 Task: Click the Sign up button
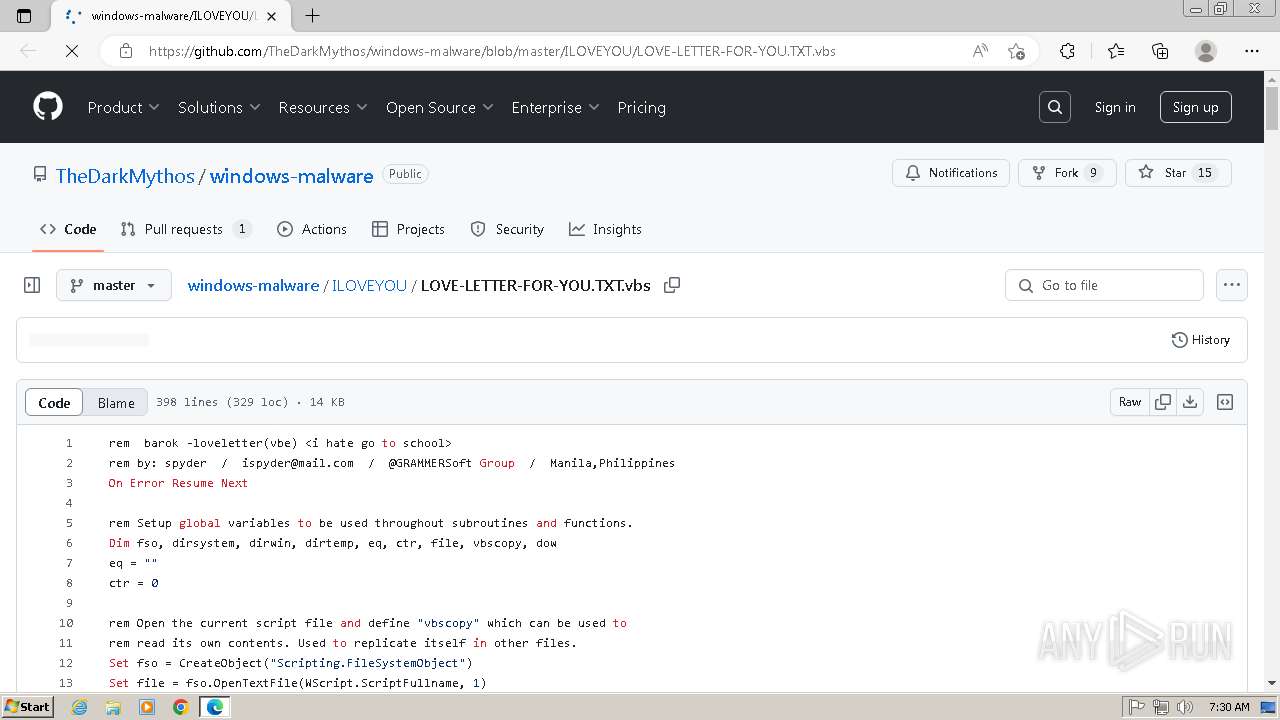pyautogui.click(x=1196, y=107)
